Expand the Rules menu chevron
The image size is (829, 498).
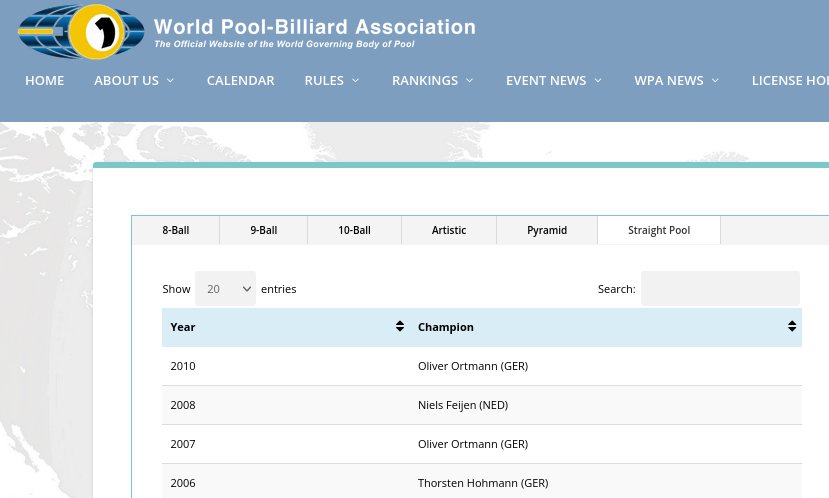point(355,81)
